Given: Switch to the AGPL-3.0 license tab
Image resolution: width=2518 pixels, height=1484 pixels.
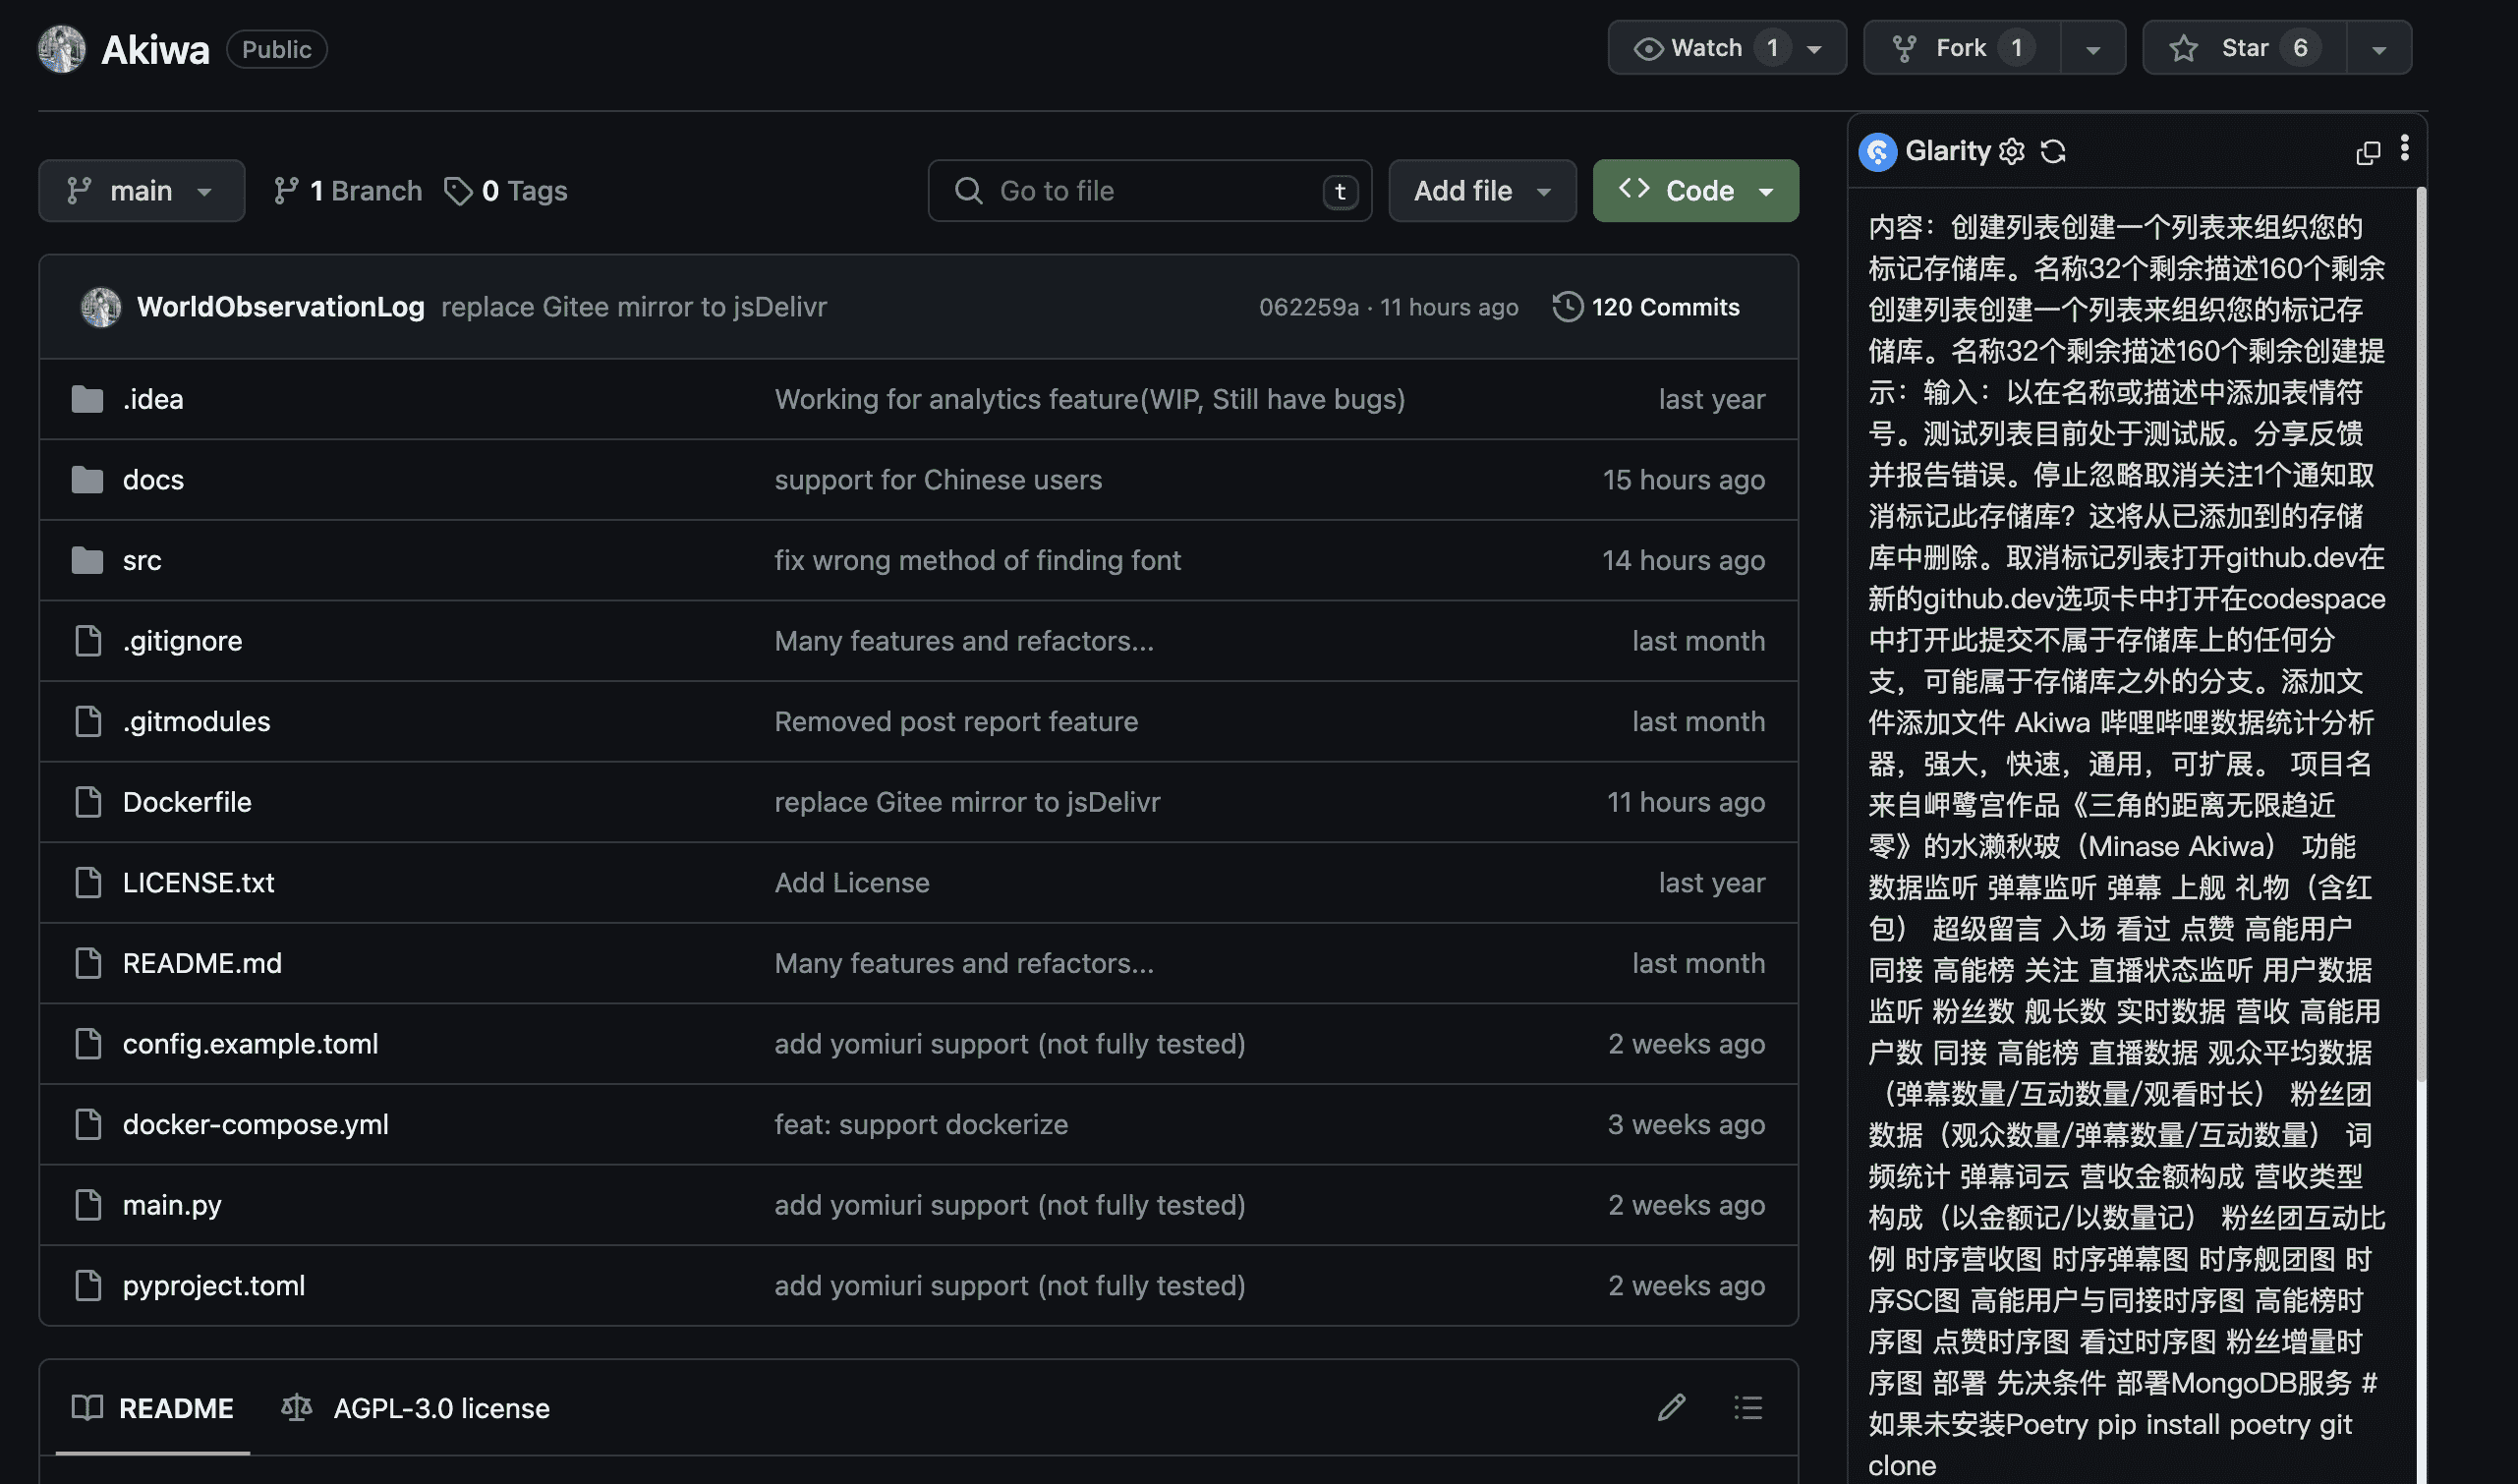Looking at the screenshot, I should pyautogui.click(x=415, y=1407).
